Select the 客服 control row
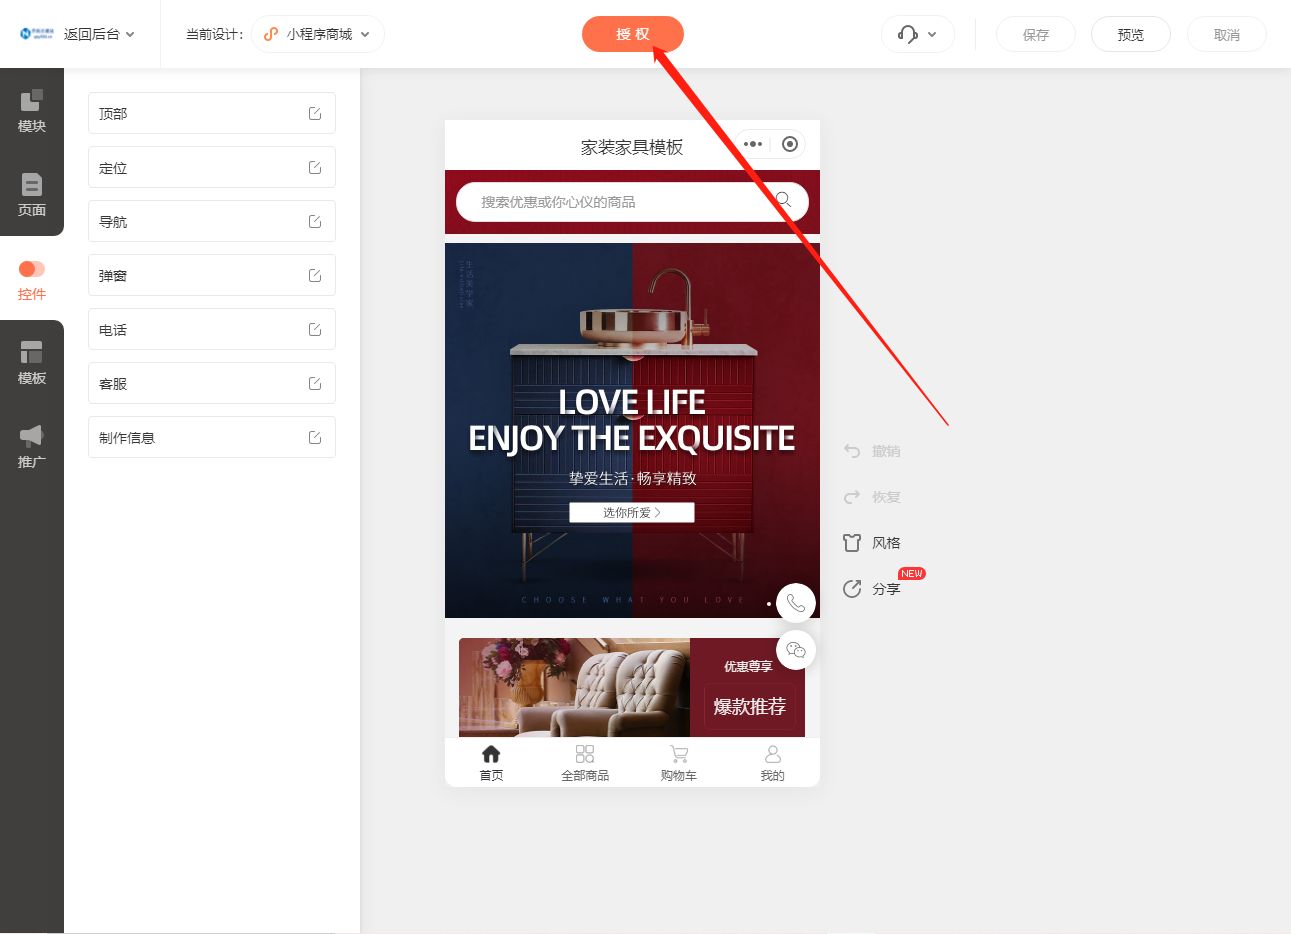Viewport: 1291px width, 934px height. coord(212,383)
